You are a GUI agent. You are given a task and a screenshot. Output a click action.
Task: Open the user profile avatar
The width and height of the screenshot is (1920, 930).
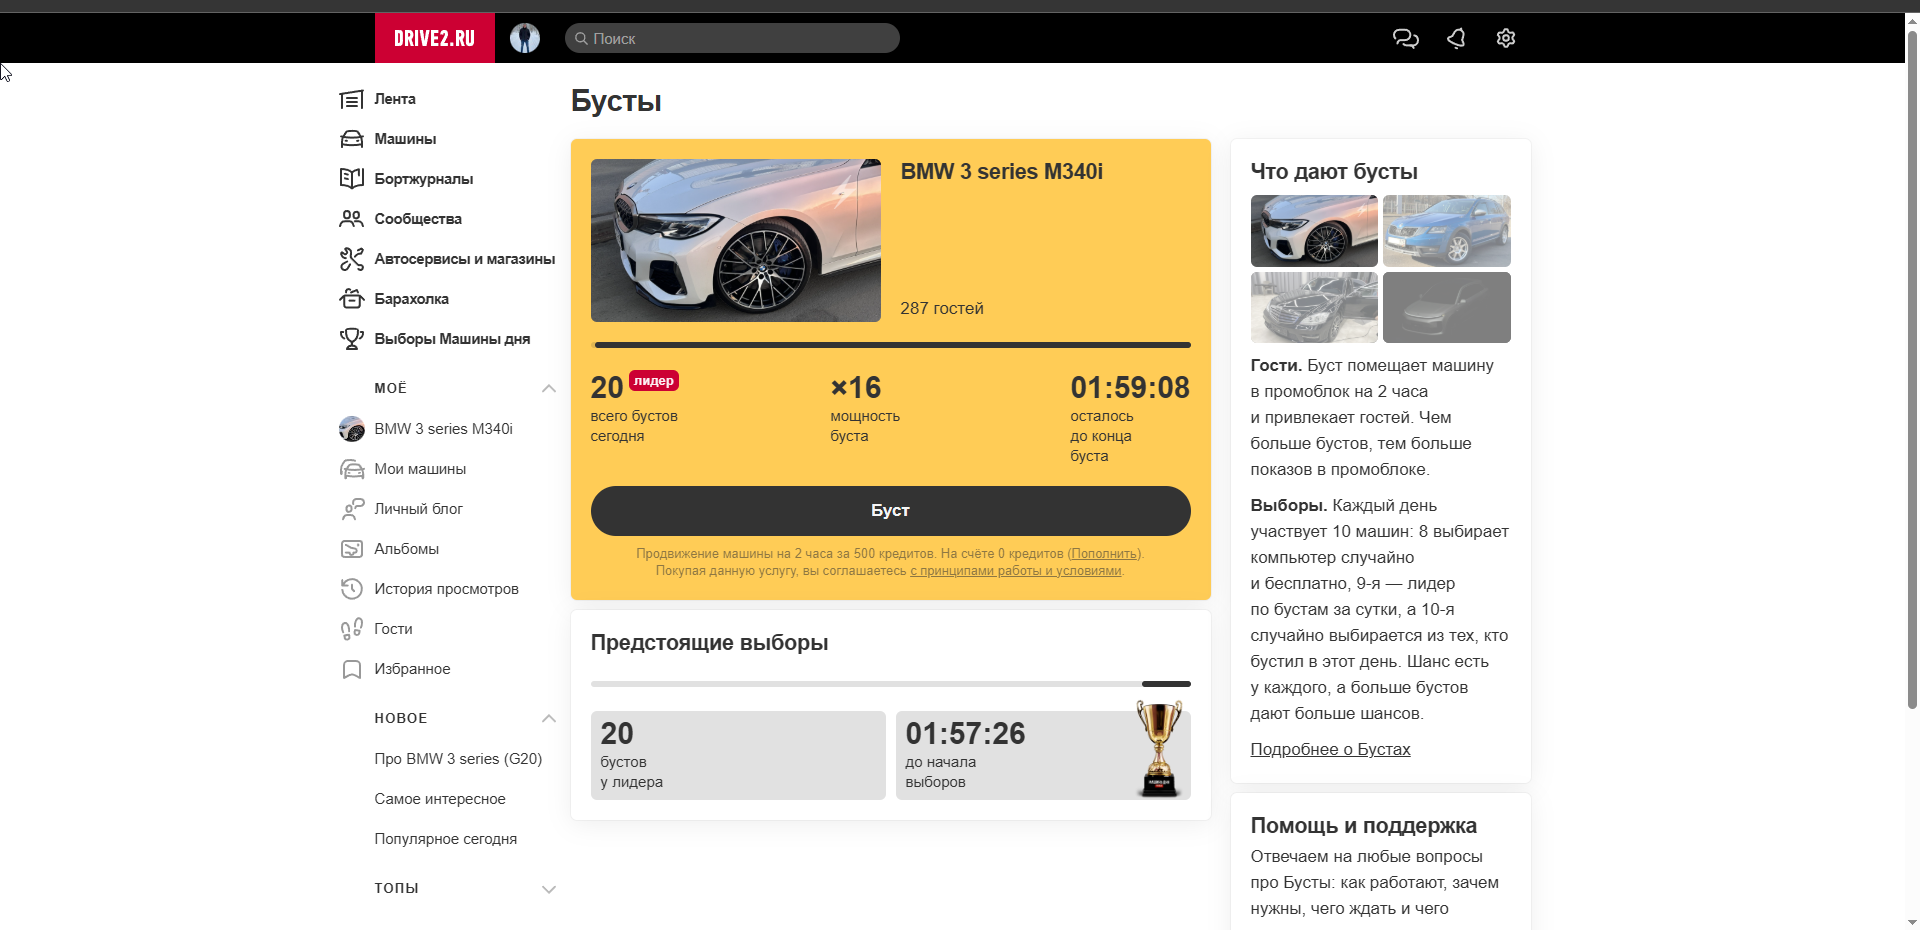[525, 38]
